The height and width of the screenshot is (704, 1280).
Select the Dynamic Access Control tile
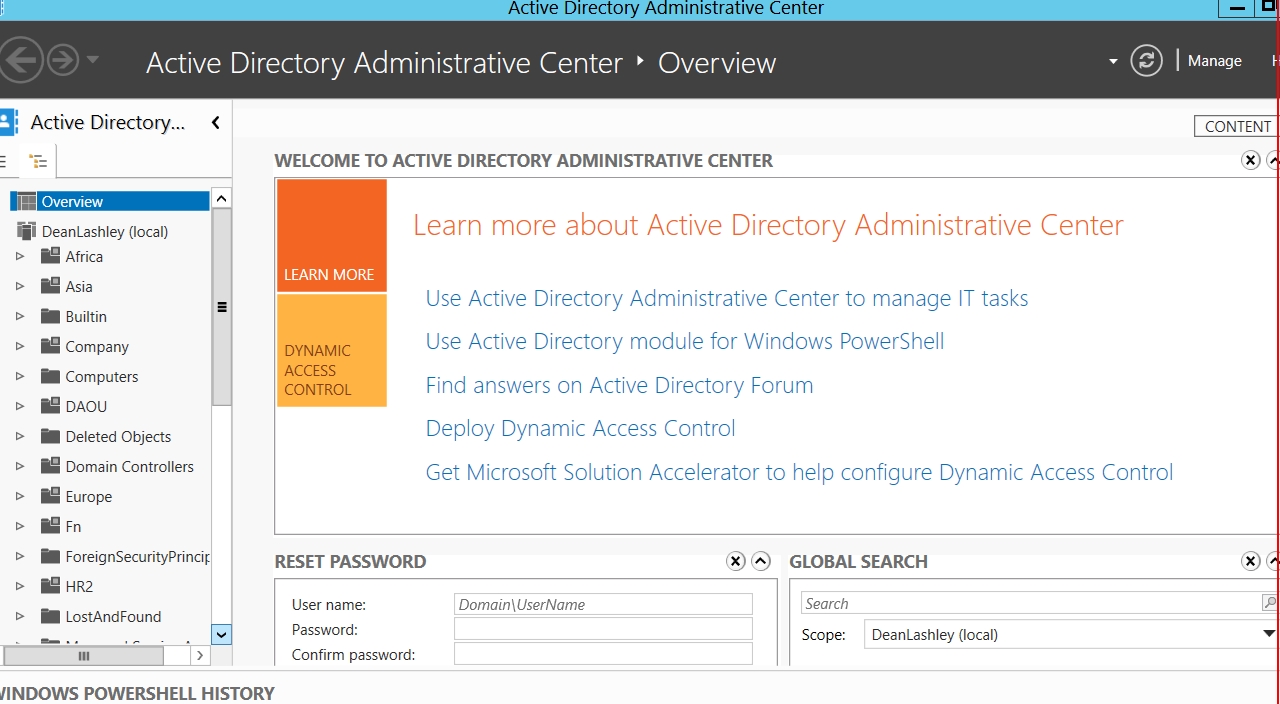331,351
